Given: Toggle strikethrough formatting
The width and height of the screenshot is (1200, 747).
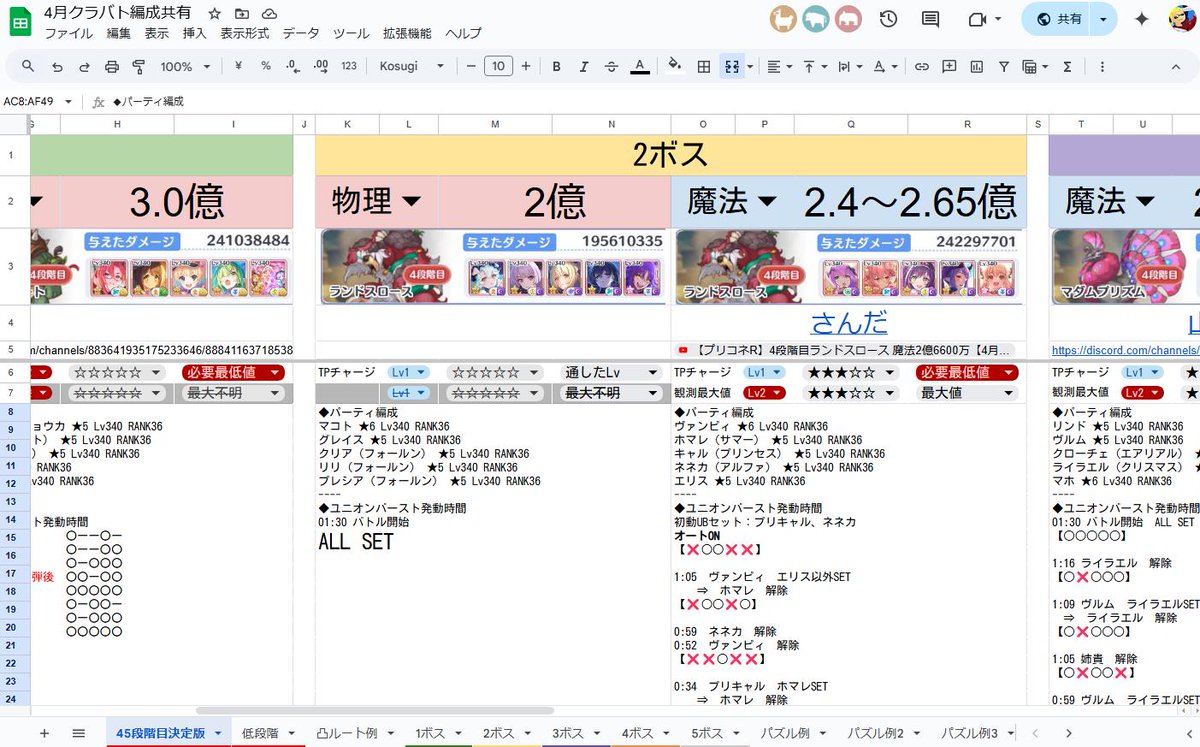Looking at the screenshot, I should [611, 66].
